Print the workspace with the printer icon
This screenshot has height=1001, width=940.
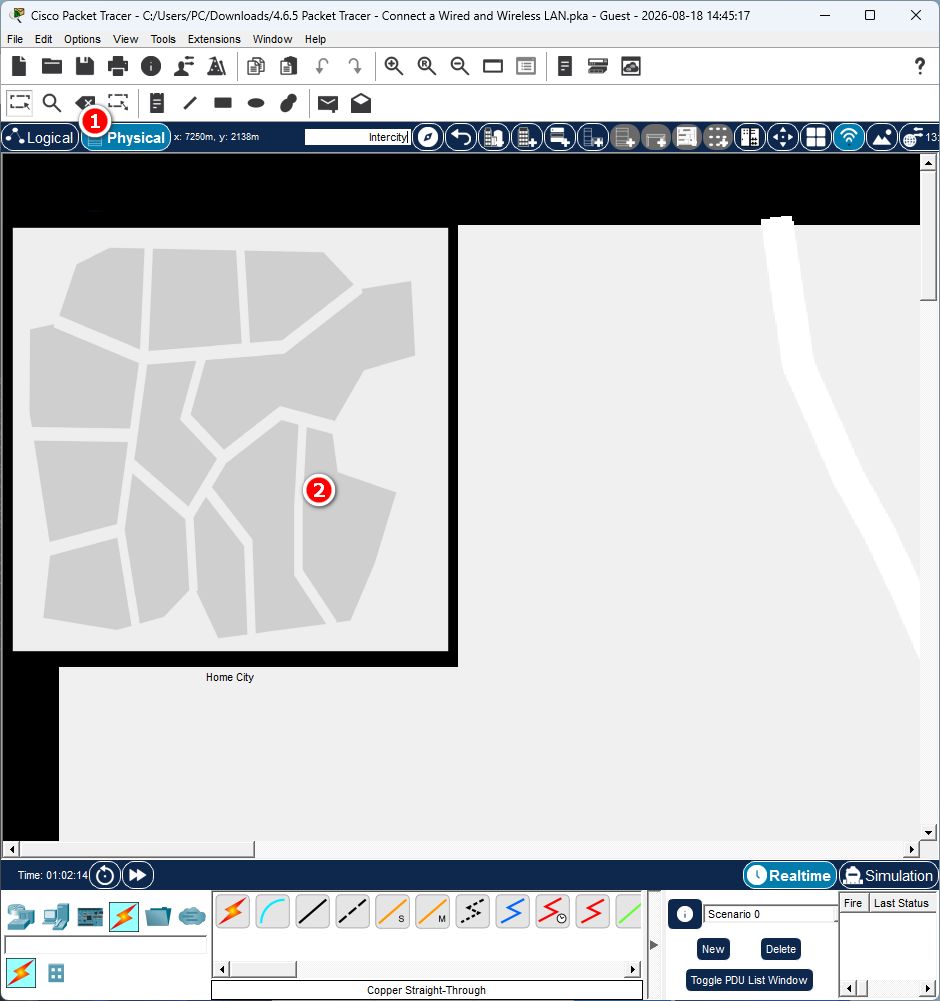point(118,66)
